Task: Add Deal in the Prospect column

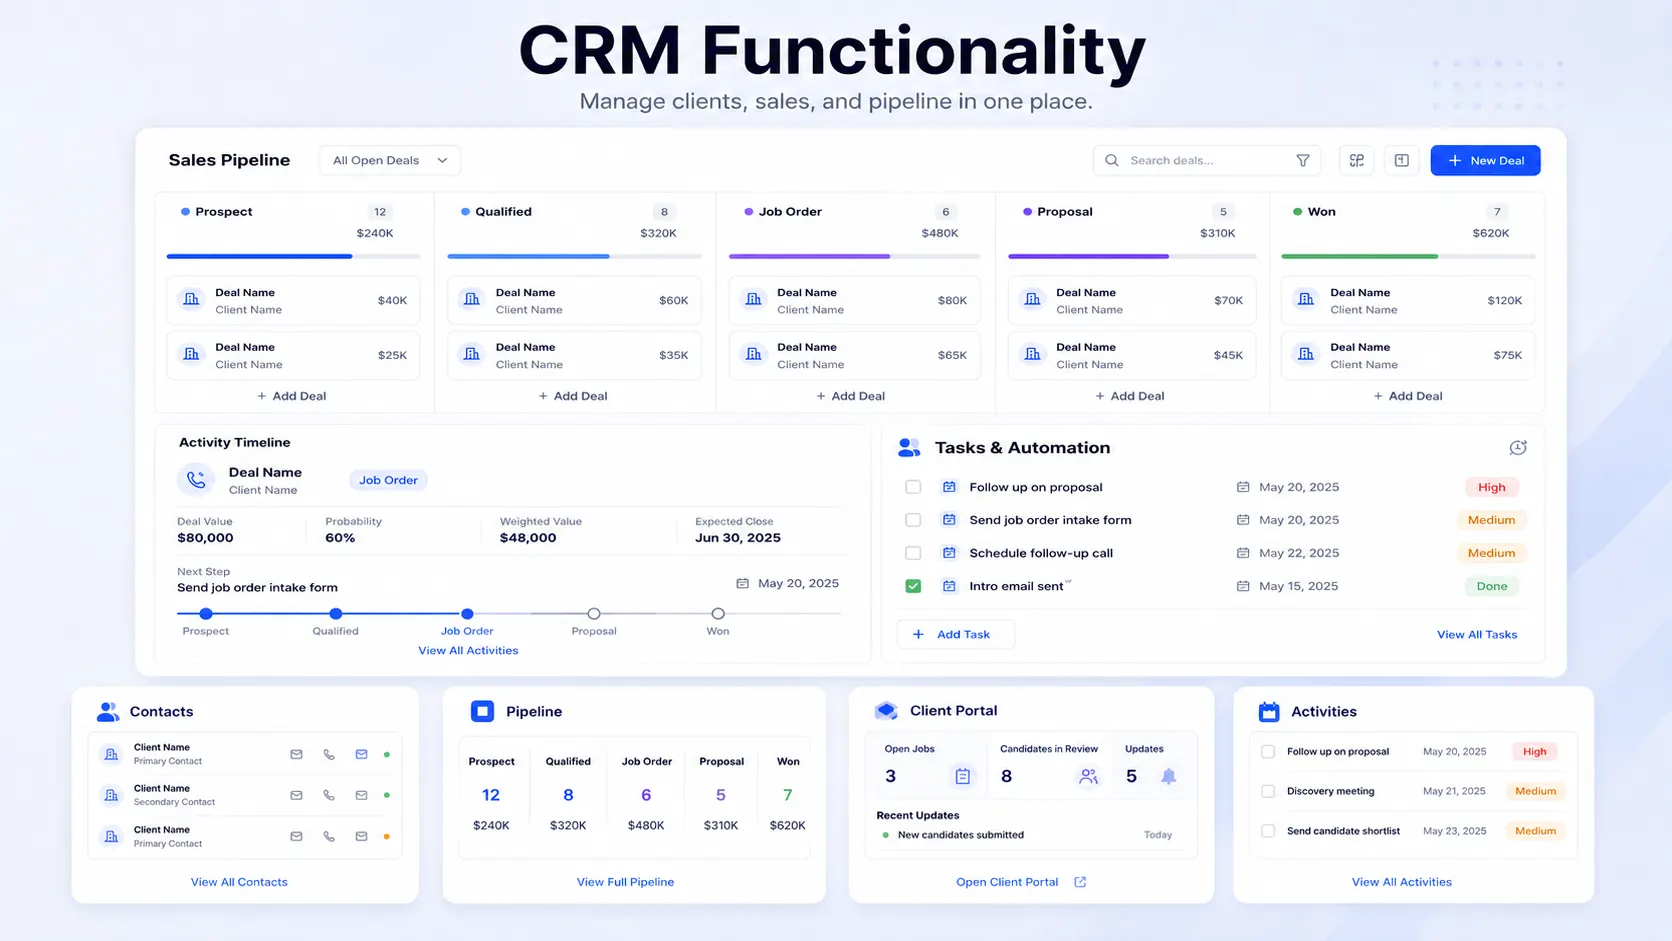Action: [292, 396]
